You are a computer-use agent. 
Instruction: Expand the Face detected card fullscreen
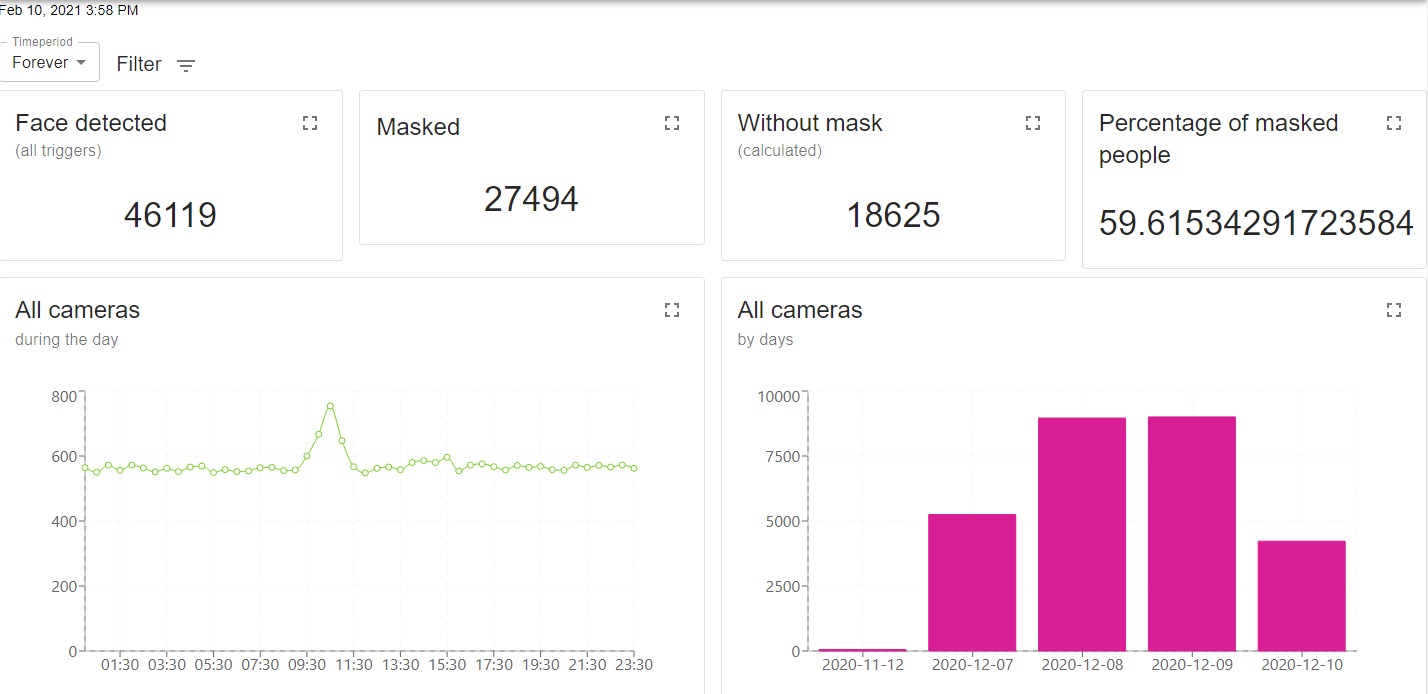coord(310,123)
